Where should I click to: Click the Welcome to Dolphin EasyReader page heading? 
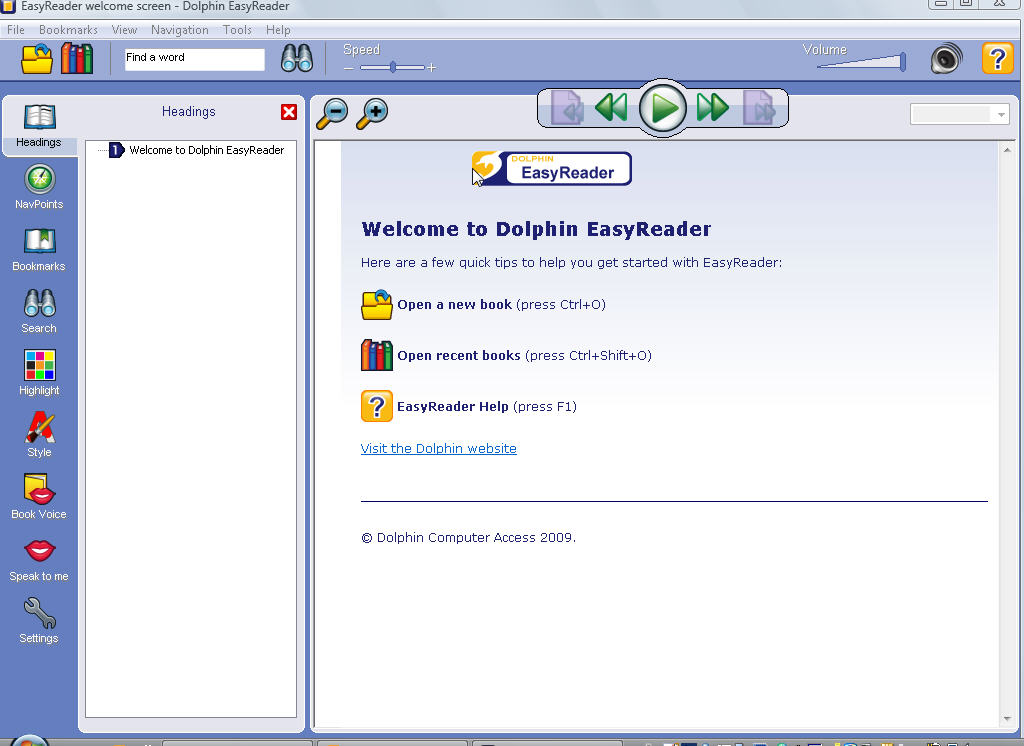(536, 229)
